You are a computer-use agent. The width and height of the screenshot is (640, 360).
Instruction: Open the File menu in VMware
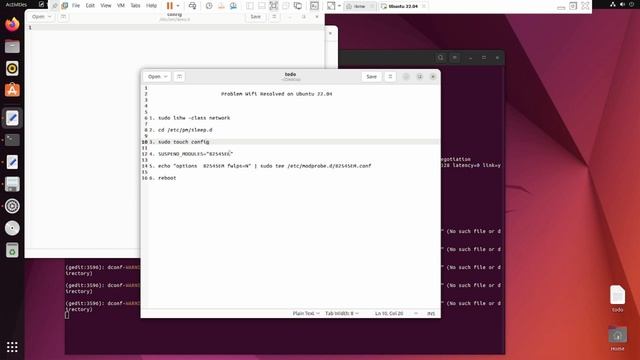coord(76,6)
